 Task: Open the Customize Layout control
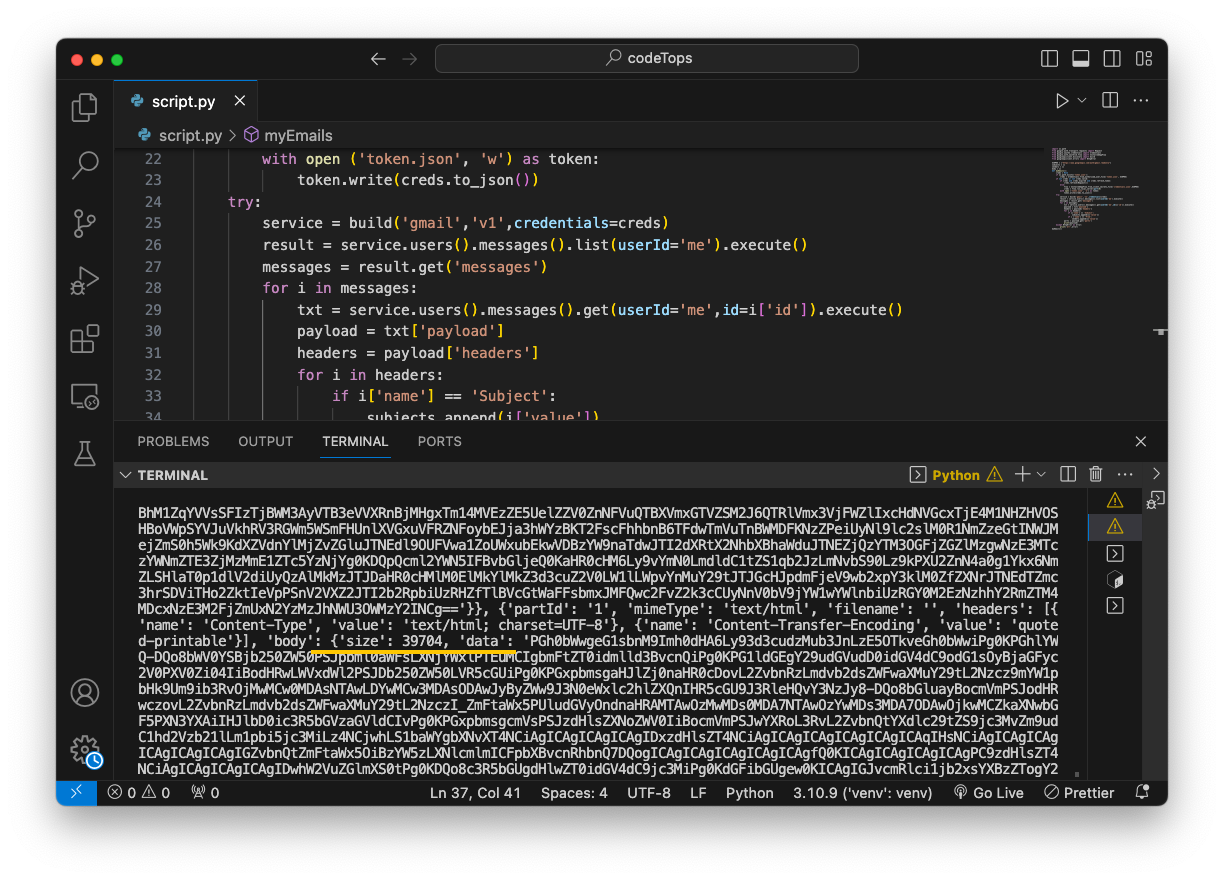click(1145, 59)
